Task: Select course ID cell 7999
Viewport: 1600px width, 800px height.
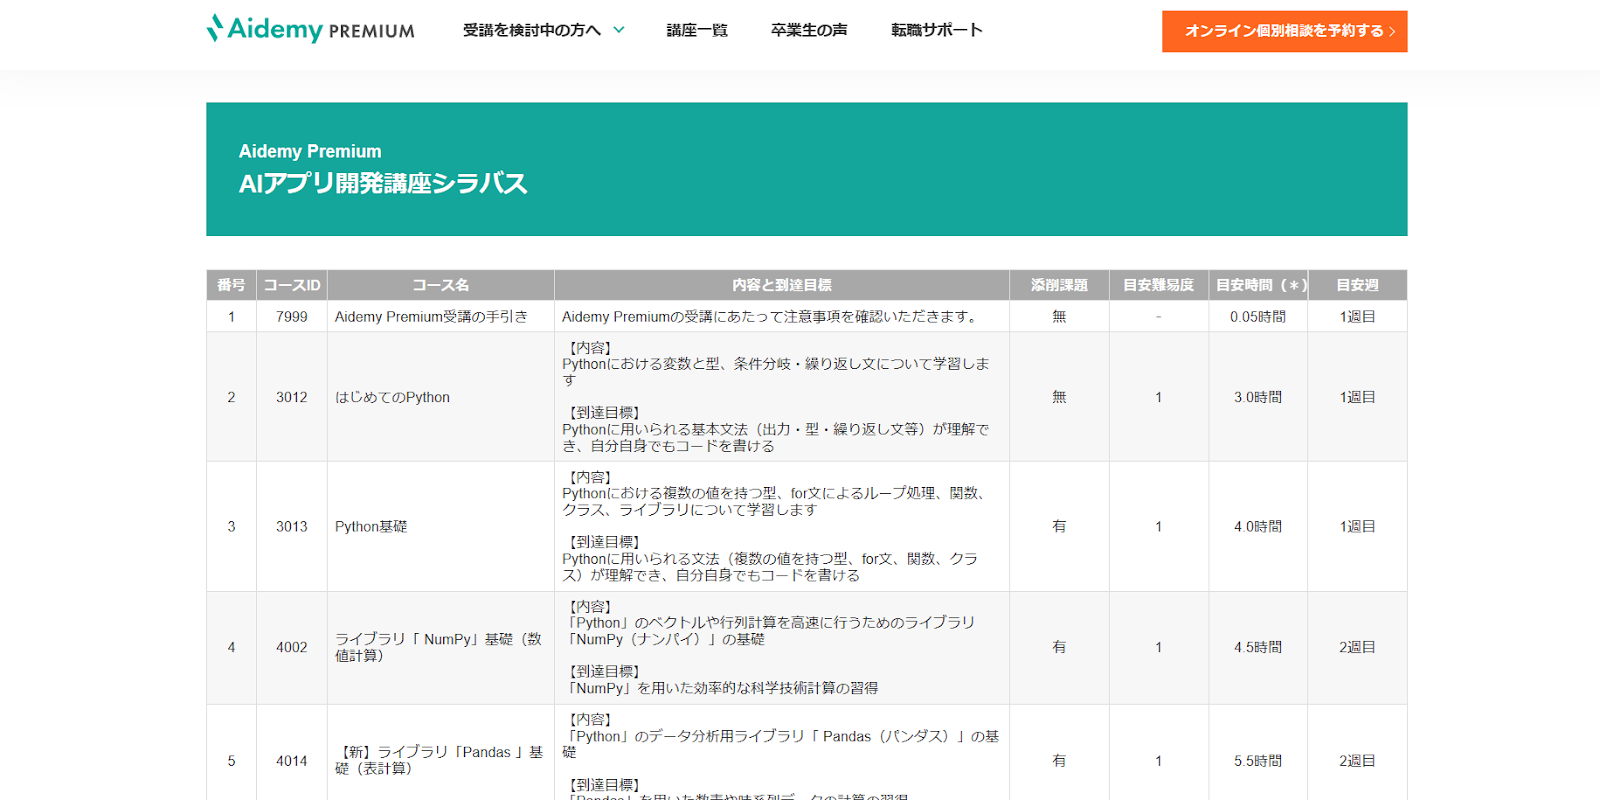Action: click(292, 316)
